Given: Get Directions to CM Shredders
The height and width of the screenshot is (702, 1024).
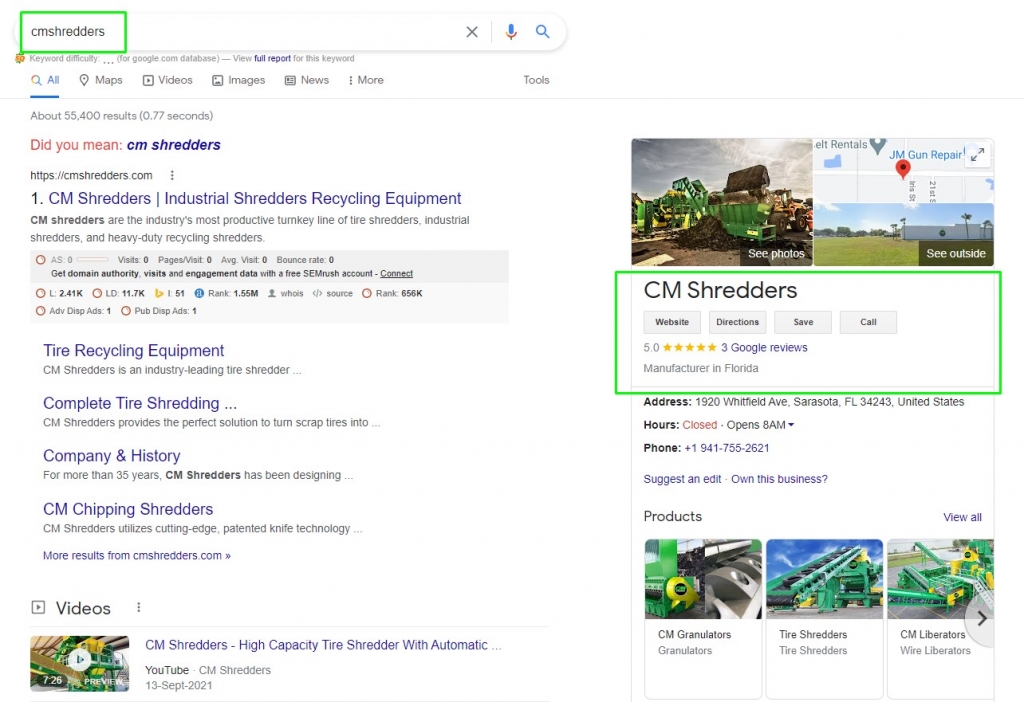Looking at the screenshot, I should pos(737,322).
